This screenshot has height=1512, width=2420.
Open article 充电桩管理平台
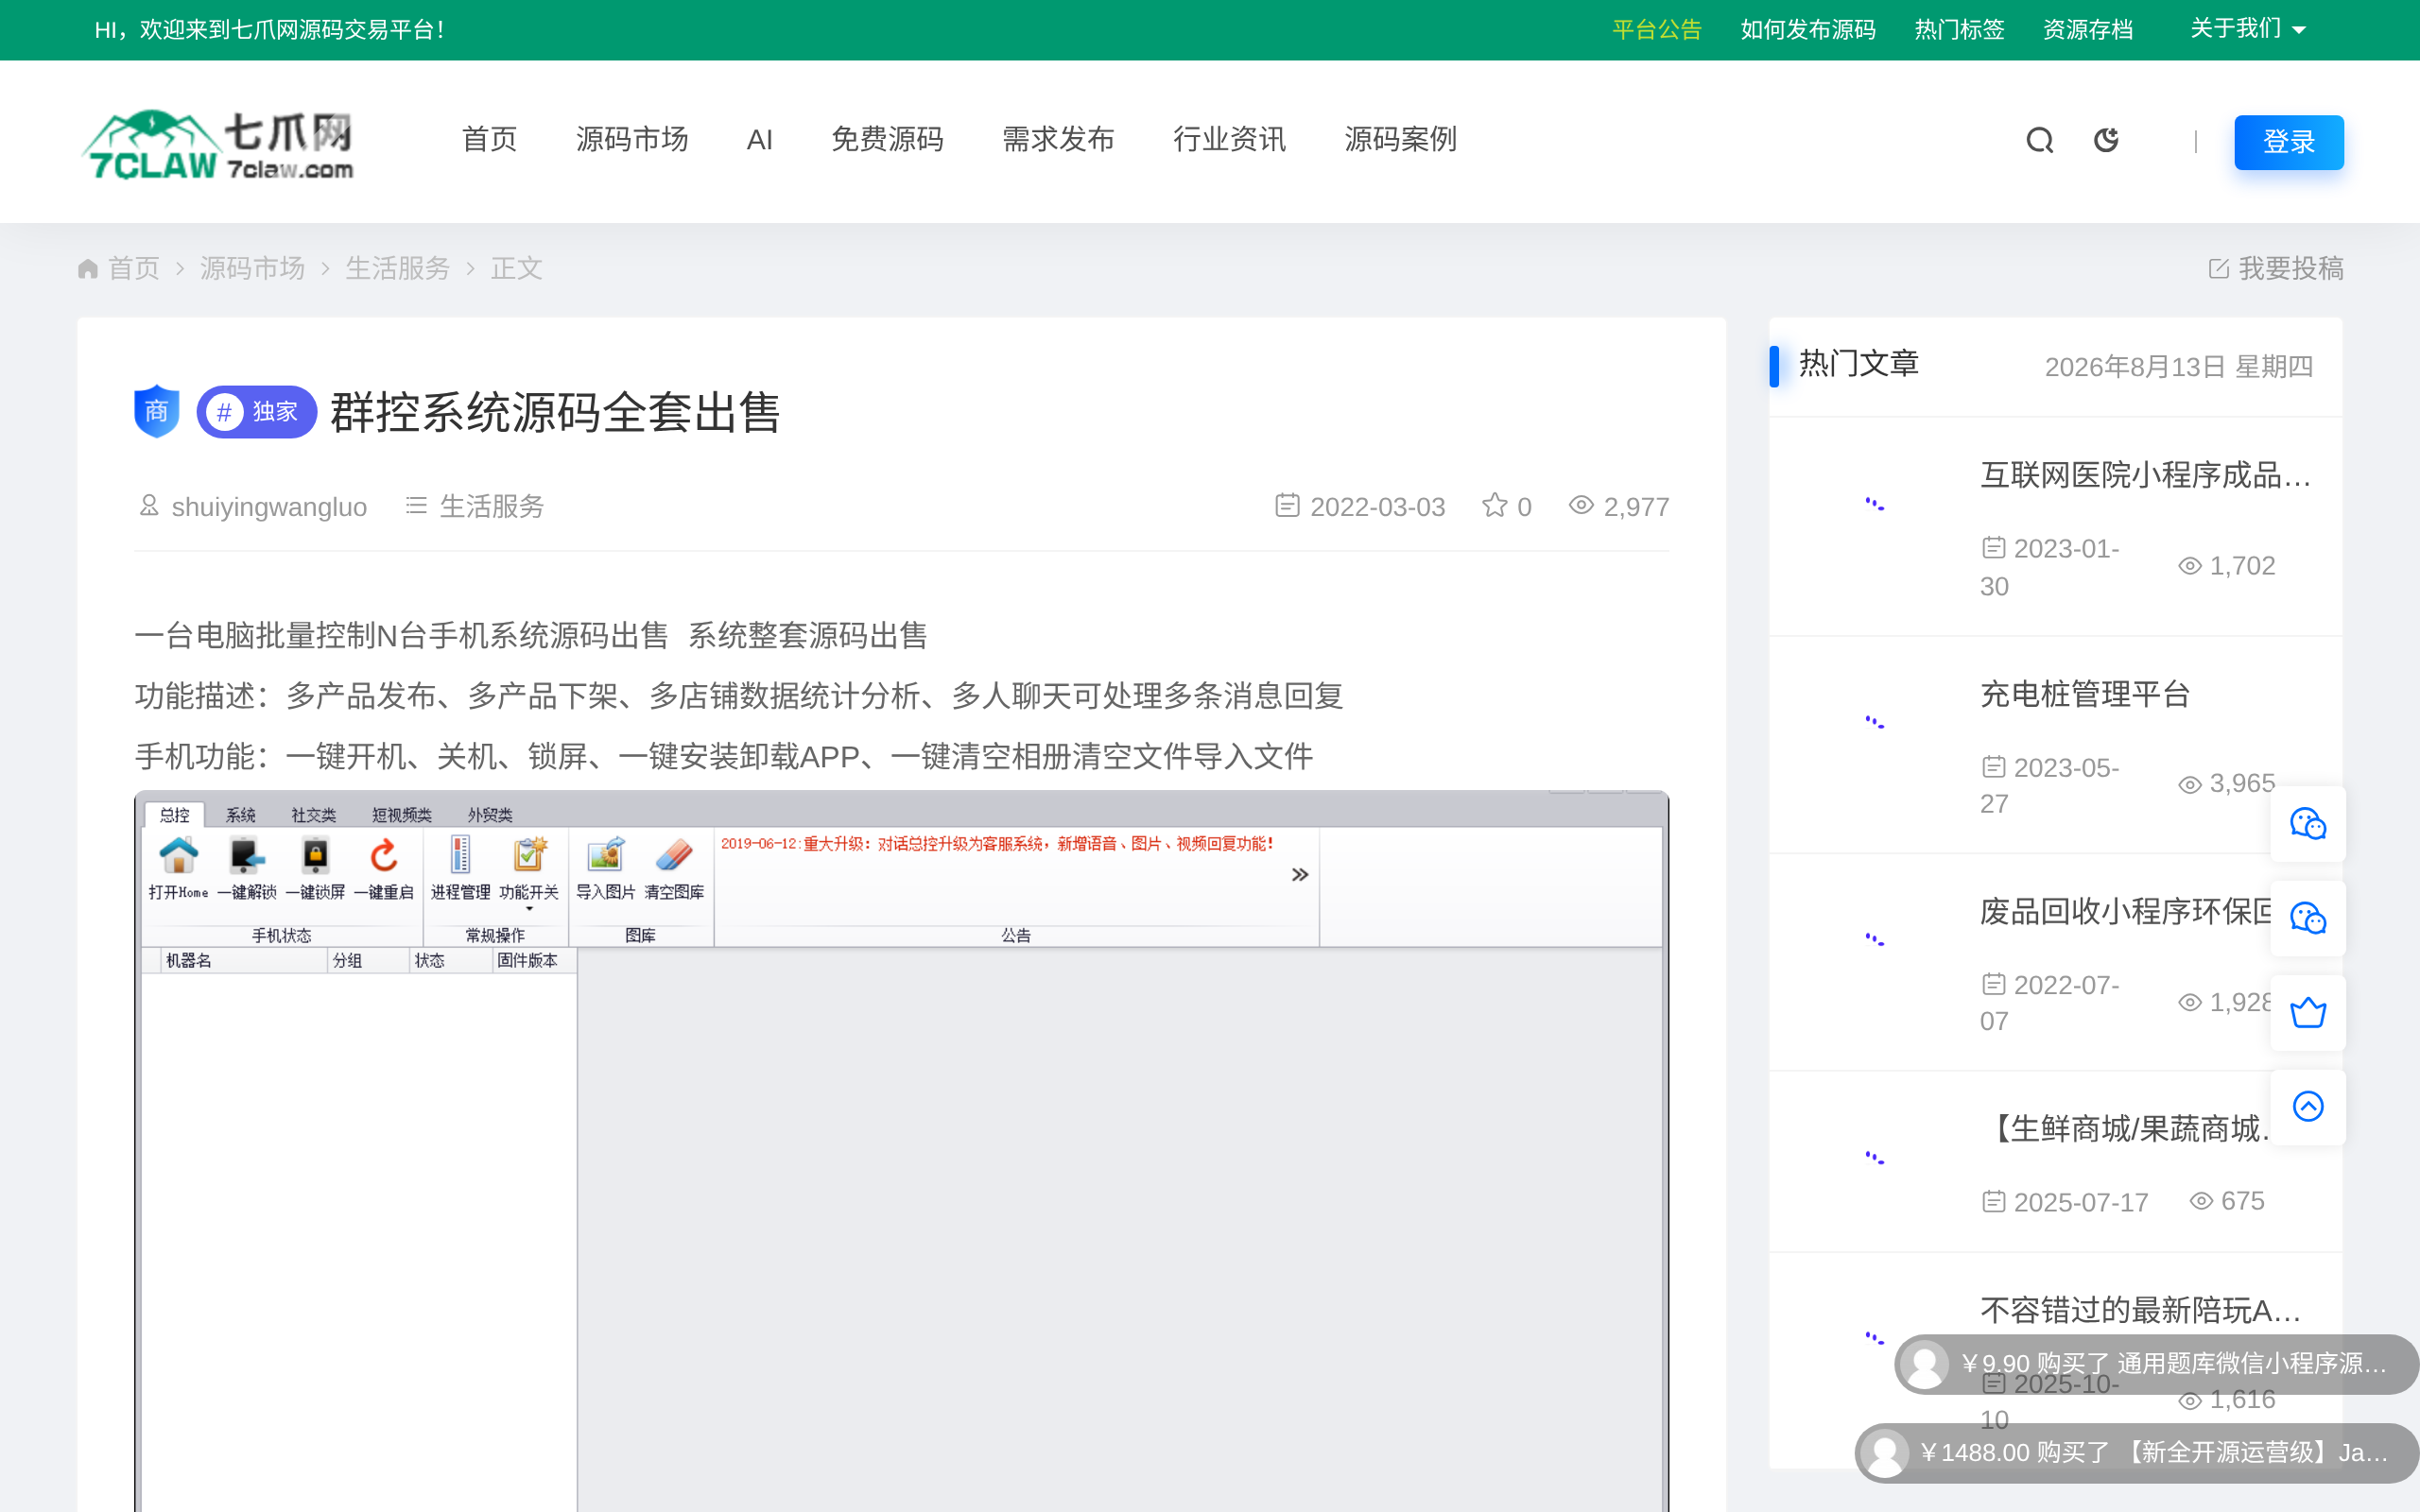[x=2085, y=694]
